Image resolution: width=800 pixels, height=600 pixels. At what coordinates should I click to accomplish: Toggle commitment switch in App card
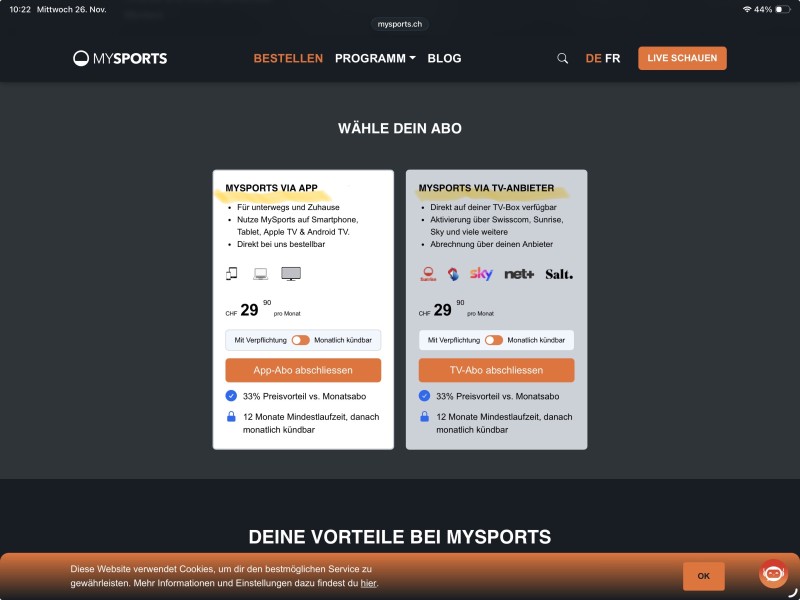[300, 340]
